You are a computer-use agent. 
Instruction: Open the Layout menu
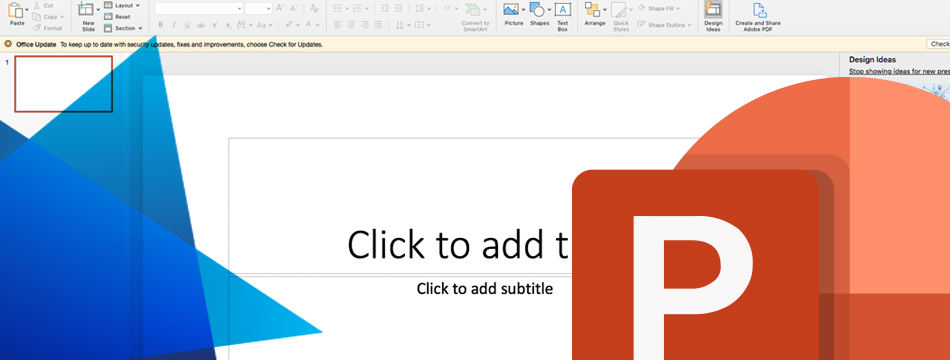(122, 5)
